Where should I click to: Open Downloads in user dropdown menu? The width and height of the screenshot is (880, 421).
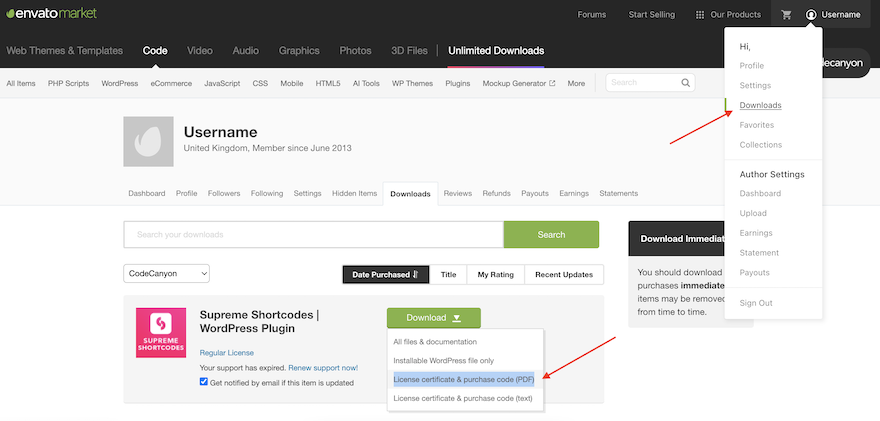tap(760, 105)
